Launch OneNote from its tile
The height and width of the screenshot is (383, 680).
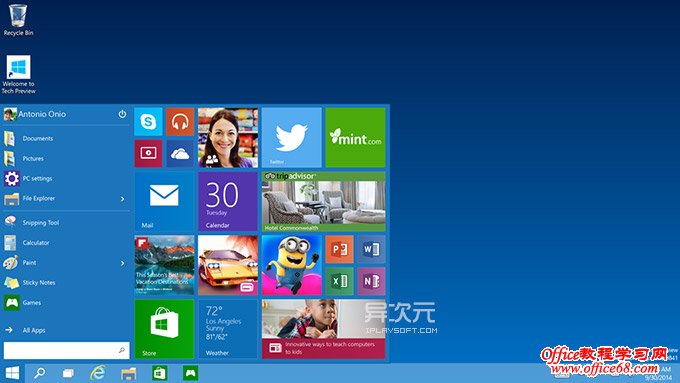(371, 281)
